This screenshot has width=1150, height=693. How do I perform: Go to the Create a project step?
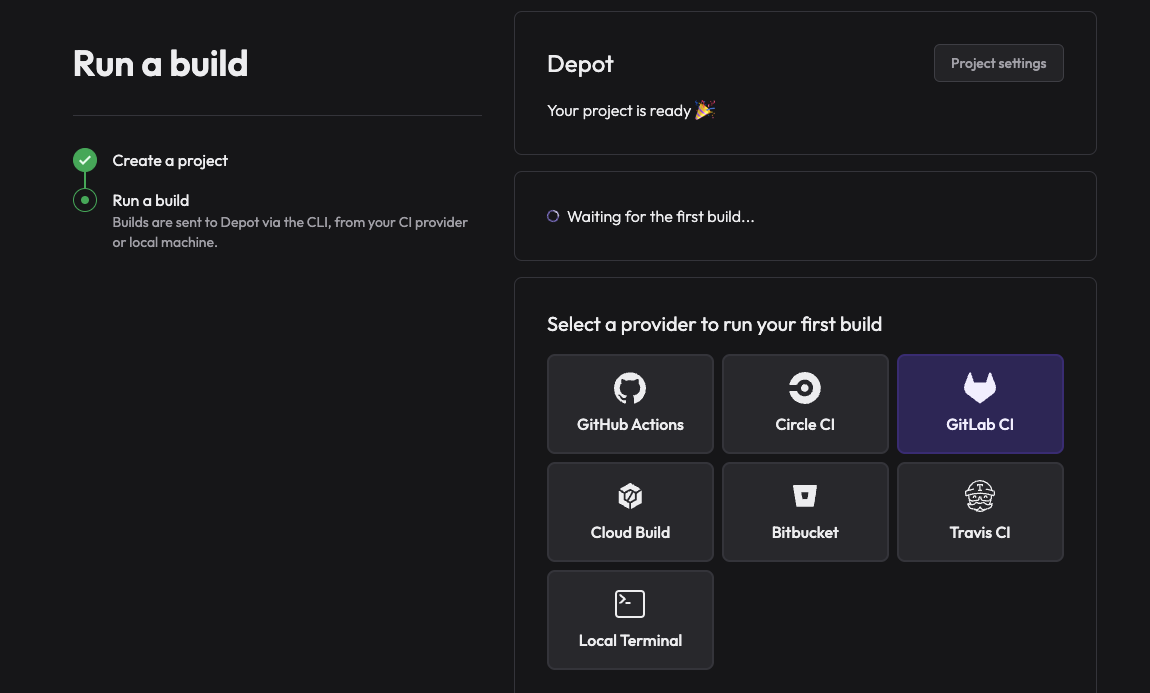[170, 161]
